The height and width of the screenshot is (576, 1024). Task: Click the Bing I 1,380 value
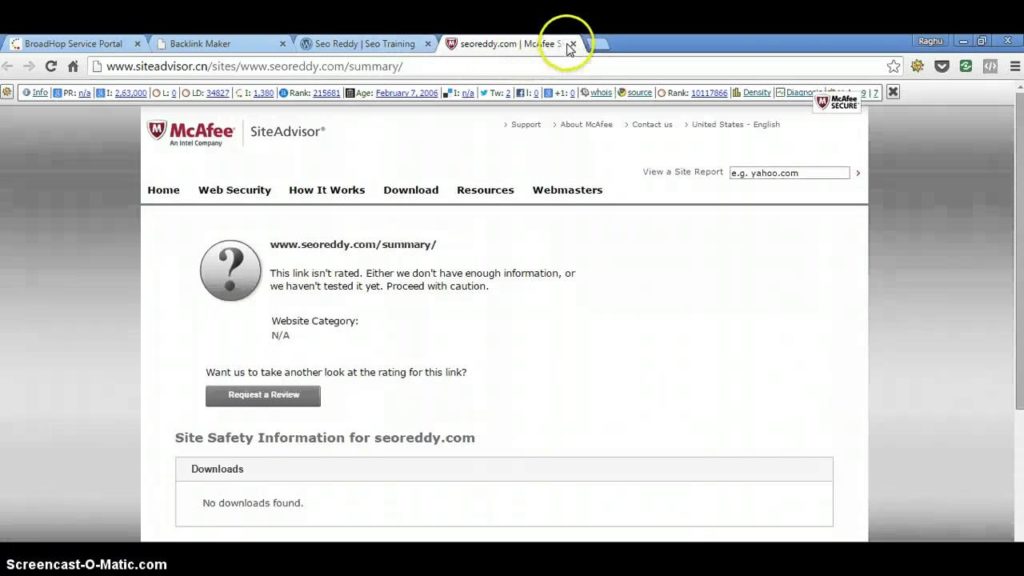point(263,93)
